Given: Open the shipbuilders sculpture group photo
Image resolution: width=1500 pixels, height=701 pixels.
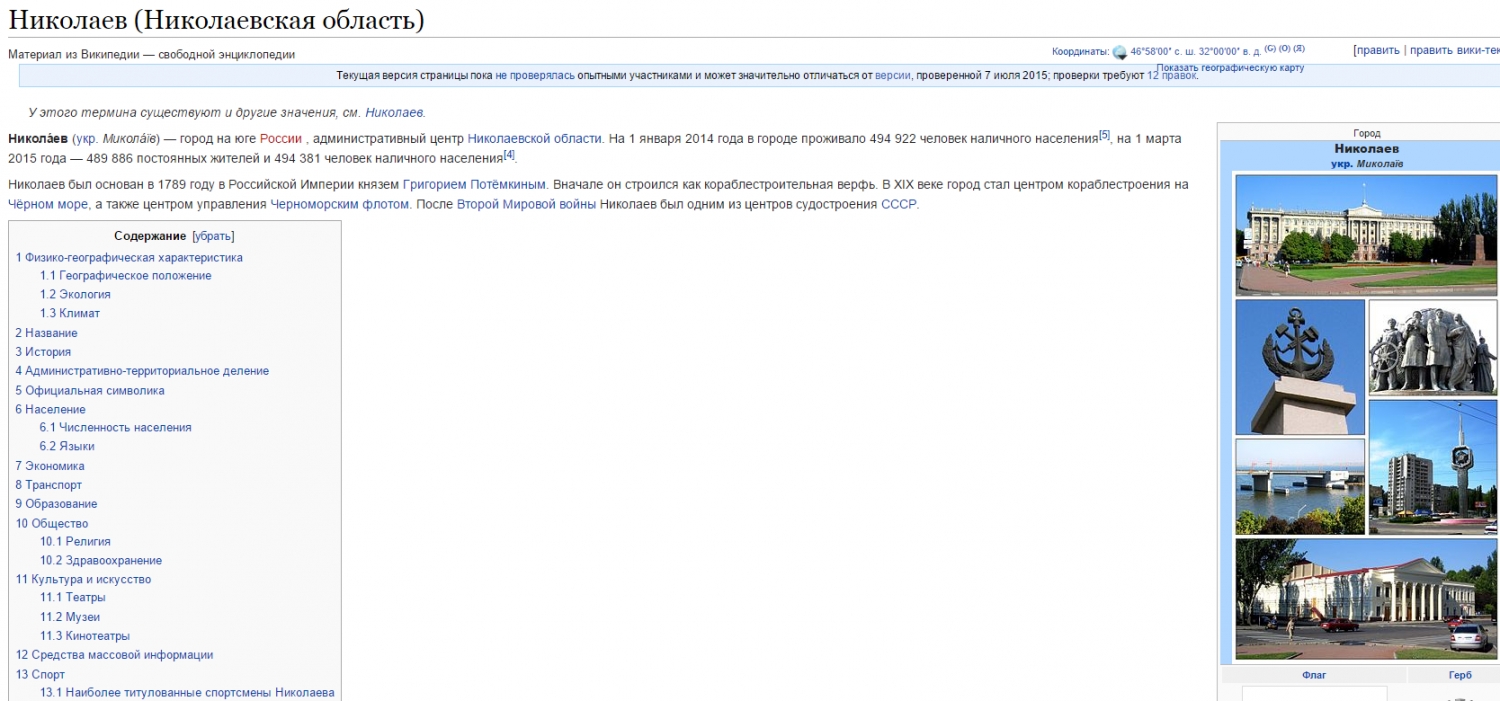Looking at the screenshot, I should click(1432, 348).
